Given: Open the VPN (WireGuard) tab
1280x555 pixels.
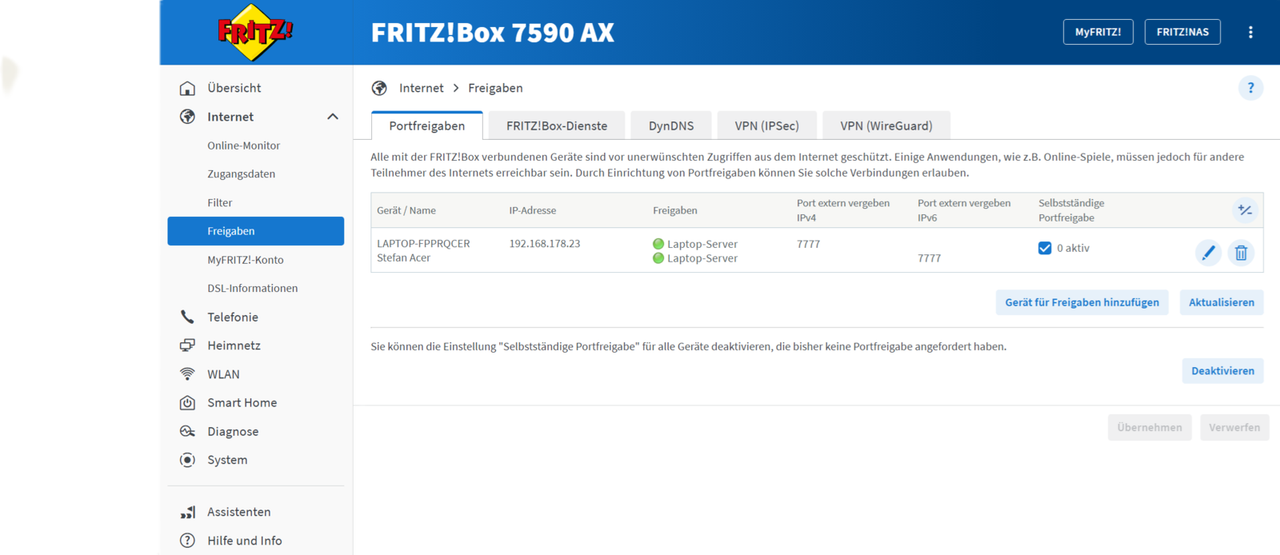Looking at the screenshot, I should pyautogui.click(x=886, y=126).
